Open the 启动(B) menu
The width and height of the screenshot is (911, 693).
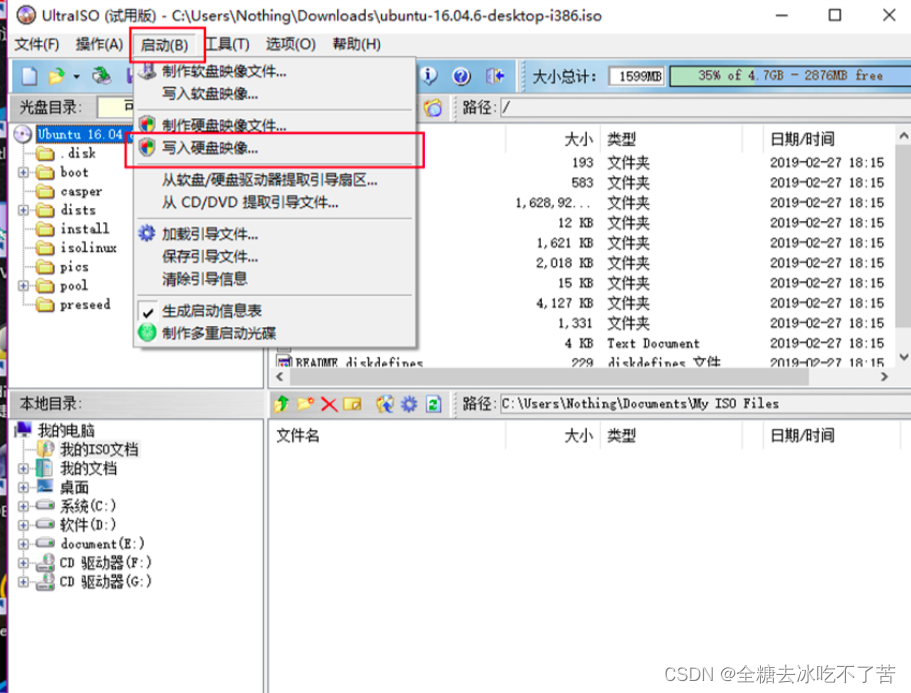[x=165, y=45]
